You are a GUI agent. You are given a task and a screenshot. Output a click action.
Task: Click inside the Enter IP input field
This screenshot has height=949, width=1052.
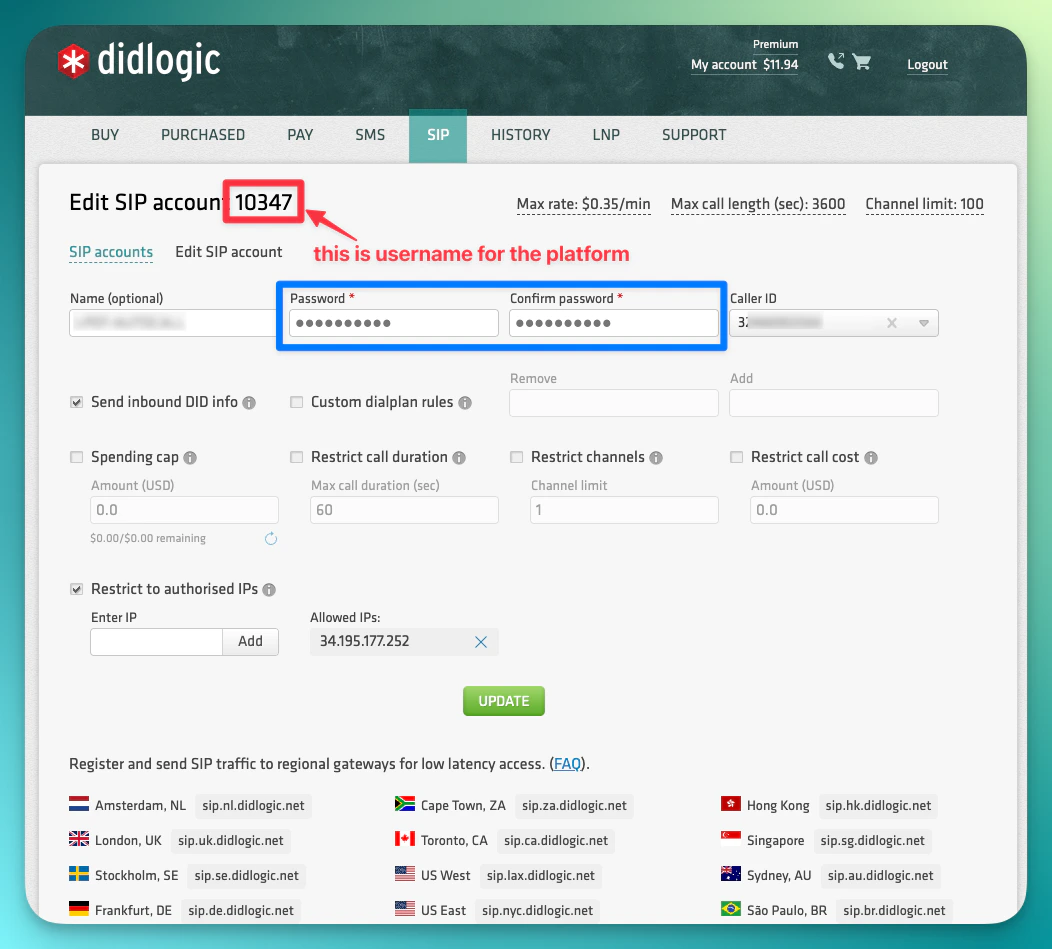click(x=155, y=641)
